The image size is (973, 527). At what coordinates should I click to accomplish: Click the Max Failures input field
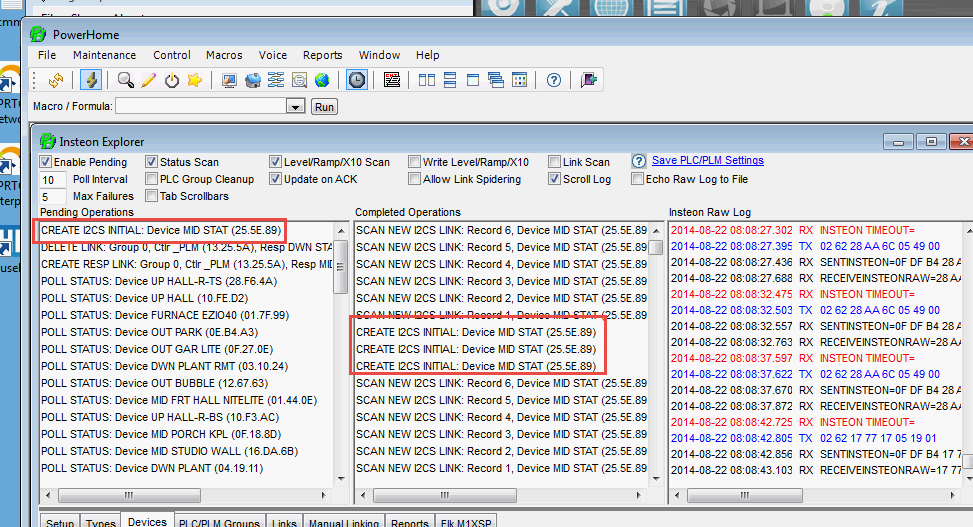pos(53,196)
